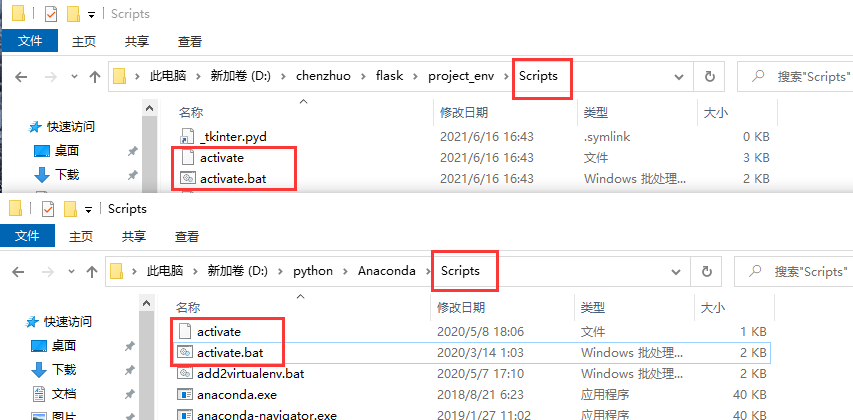Expand chevron after chenzhuo in upper address bar
The image size is (853, 420).
pyautogui.click(x=362, y=77)
